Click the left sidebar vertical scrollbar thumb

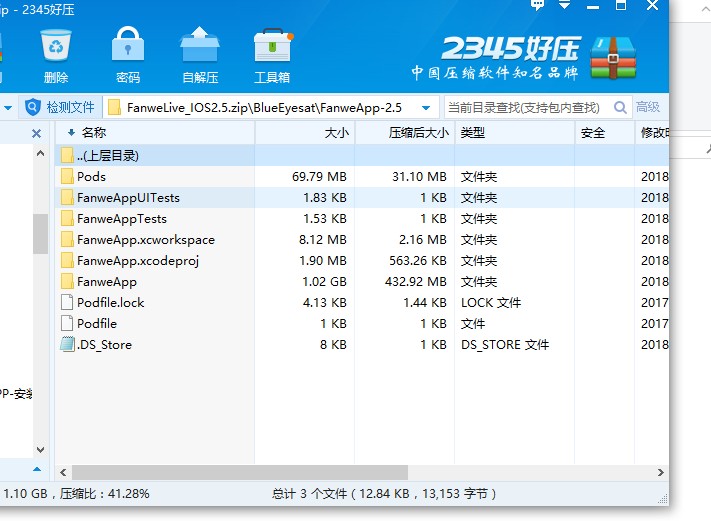point(40,234)
